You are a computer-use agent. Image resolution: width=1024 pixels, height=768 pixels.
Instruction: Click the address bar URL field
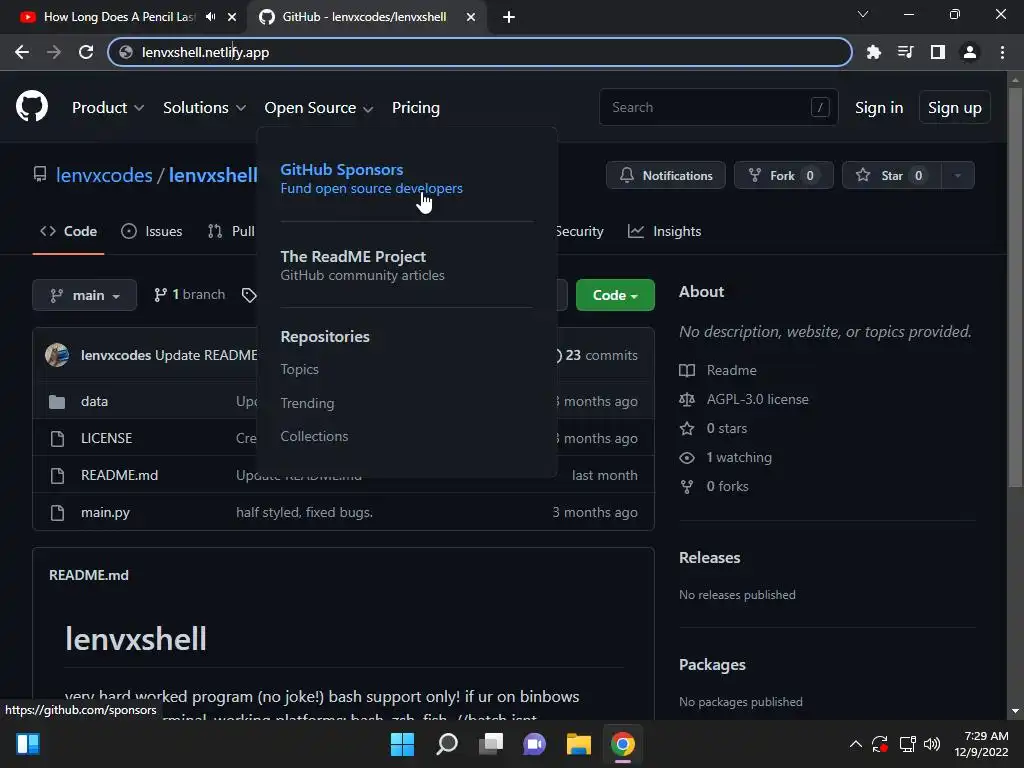pos(480,52)
